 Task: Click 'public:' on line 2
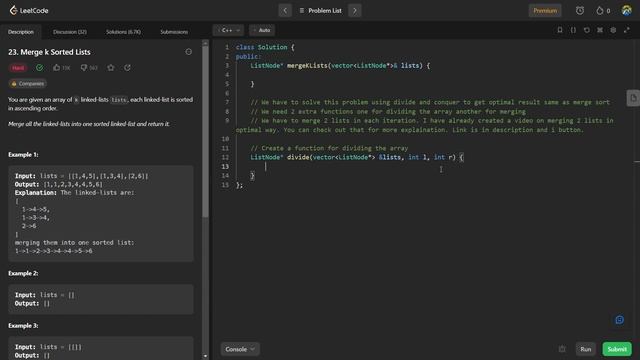(248, 56)
